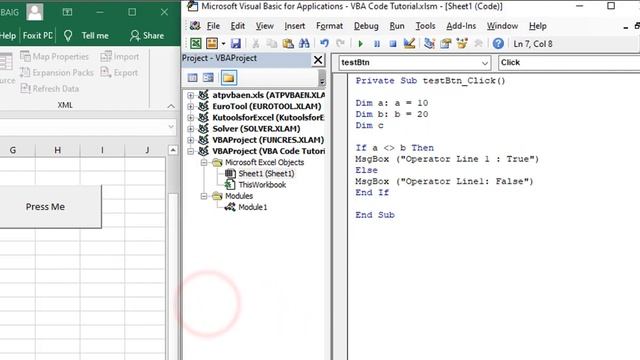Select ThisWorkbook in project tree

click(x=262, y=185)
